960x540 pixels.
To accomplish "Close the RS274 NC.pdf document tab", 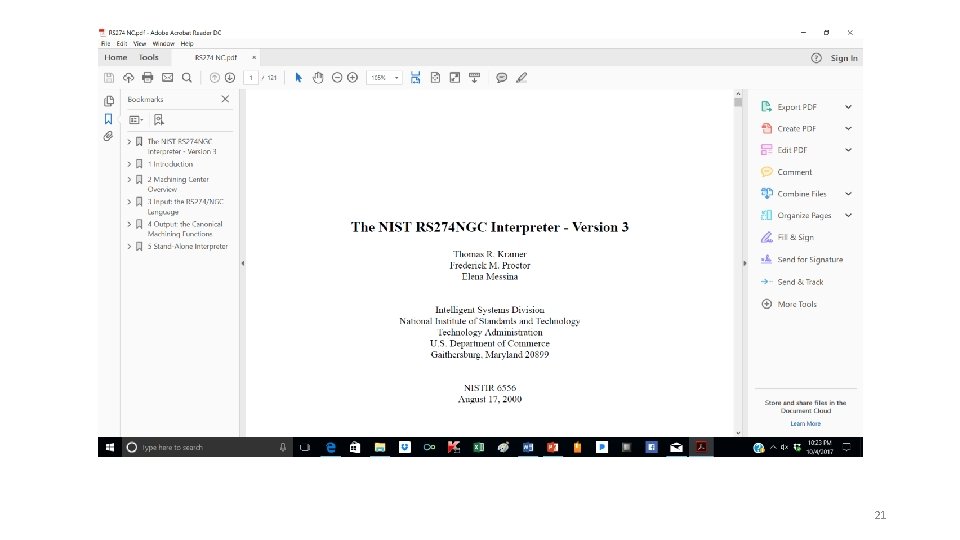I will point(254,58).
